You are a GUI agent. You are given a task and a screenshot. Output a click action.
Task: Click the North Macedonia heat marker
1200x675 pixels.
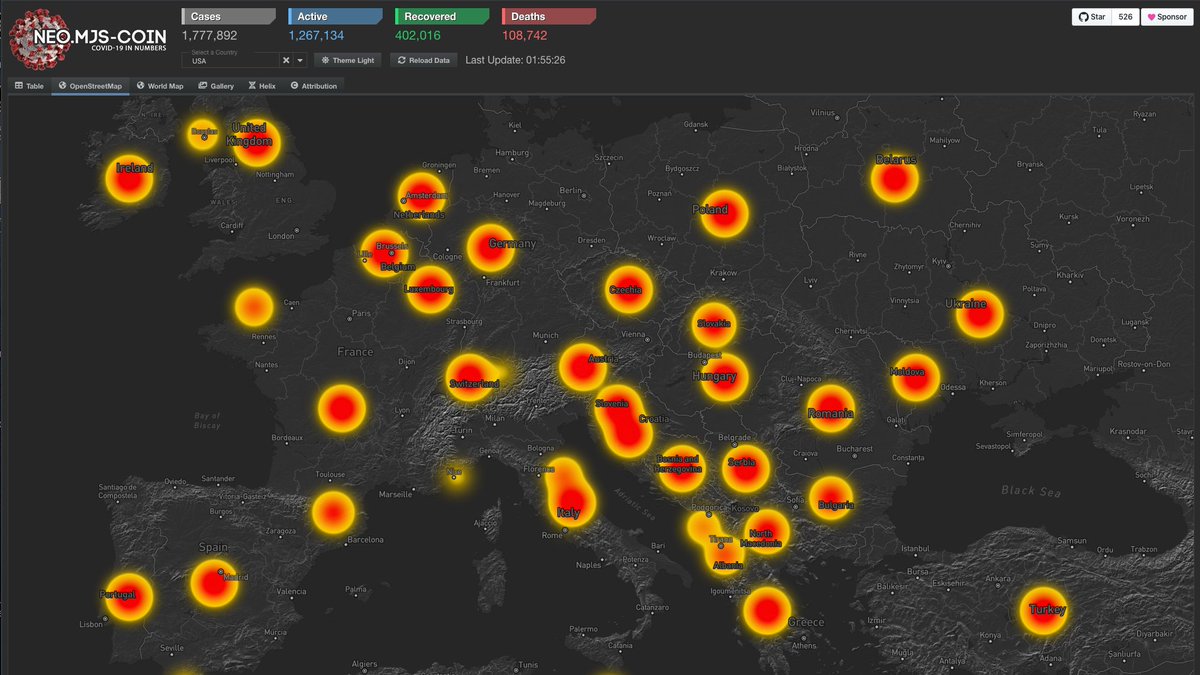[767, 530]
